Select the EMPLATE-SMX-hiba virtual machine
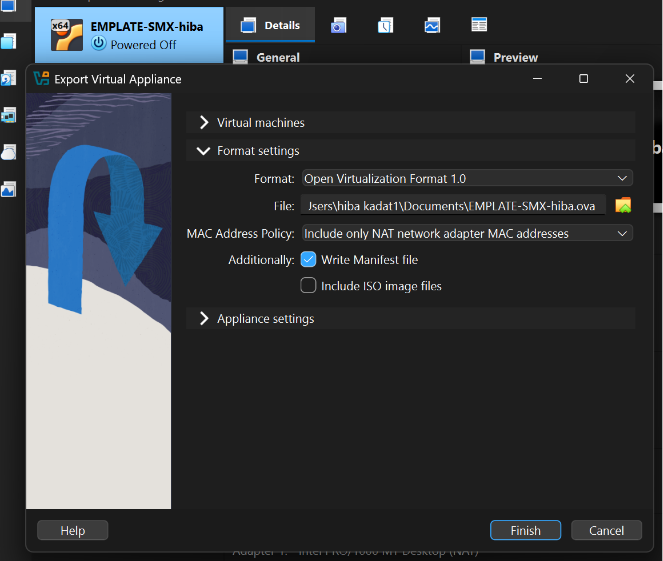Viewport: 663px width, 561px height. point(129,35)
